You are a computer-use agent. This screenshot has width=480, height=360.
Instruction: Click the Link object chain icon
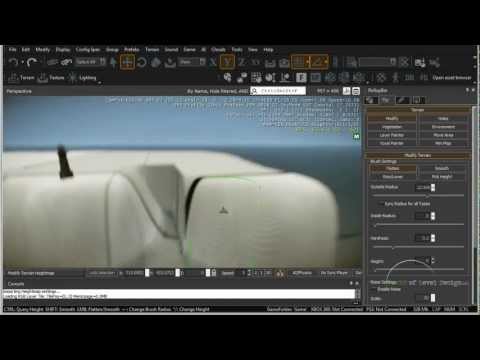[x=53, y=62]
